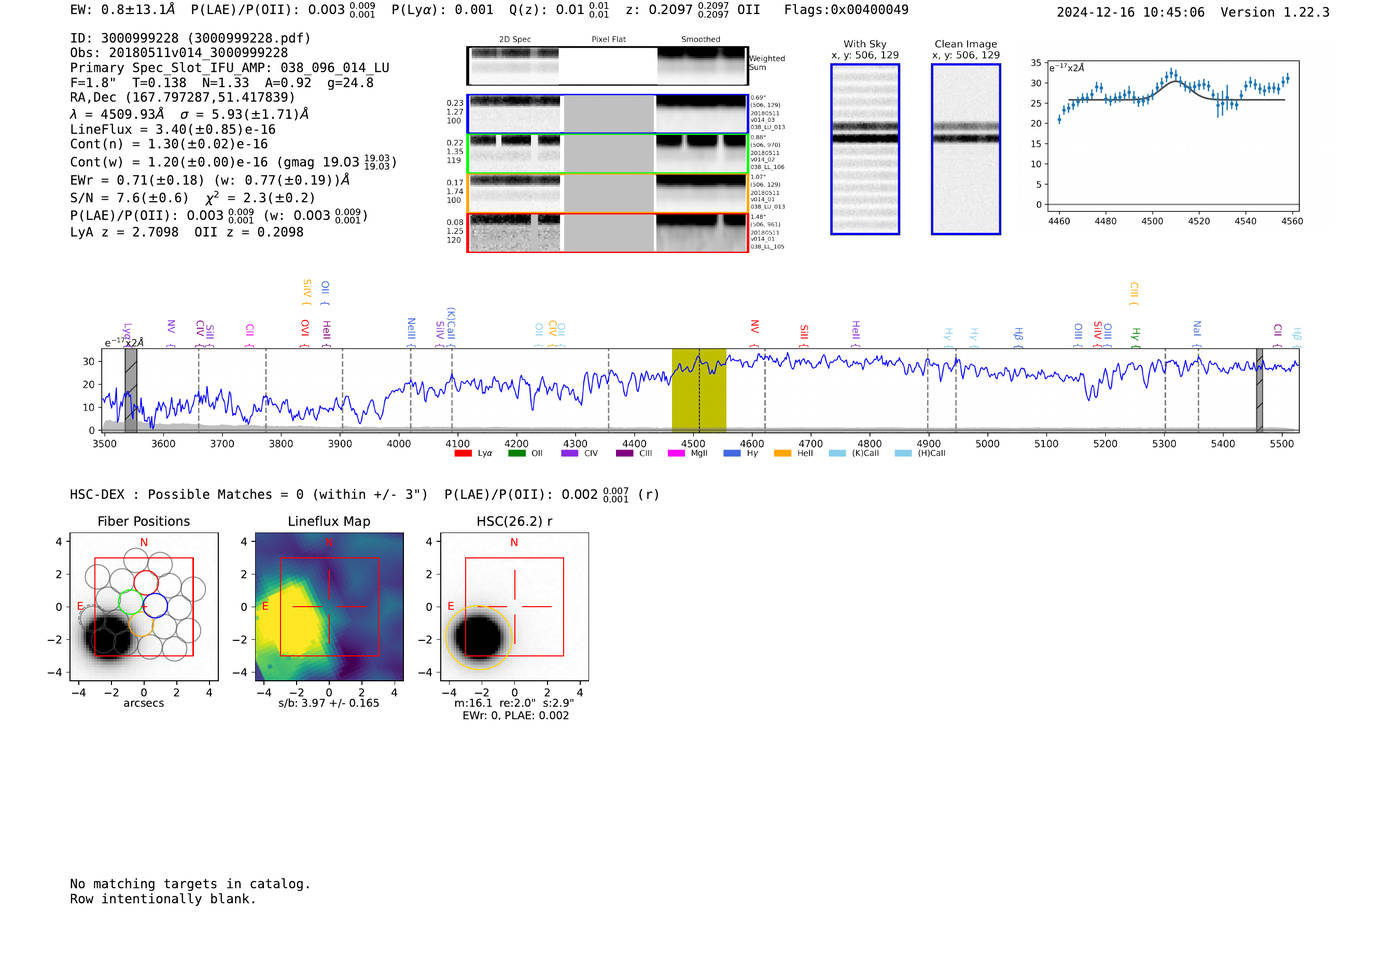The image size is (1400, 953).
Task: Click the hatched gray band near 3550
Action: coord(130,390)
